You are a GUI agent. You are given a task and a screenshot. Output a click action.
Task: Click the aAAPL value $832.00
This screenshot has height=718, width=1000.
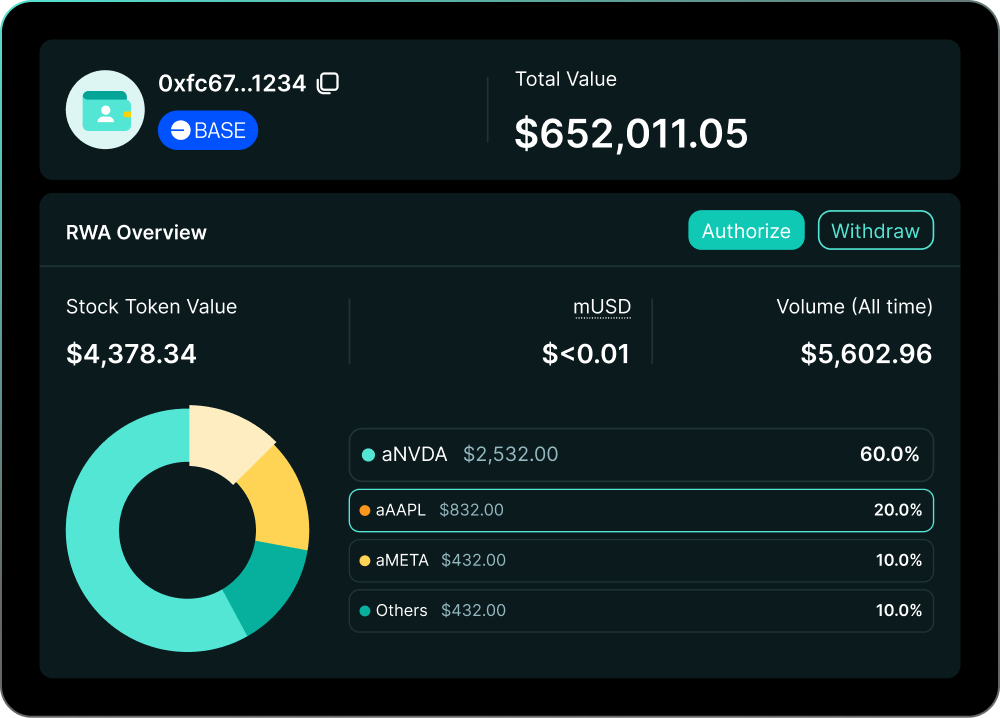click(x=471, y=510)
